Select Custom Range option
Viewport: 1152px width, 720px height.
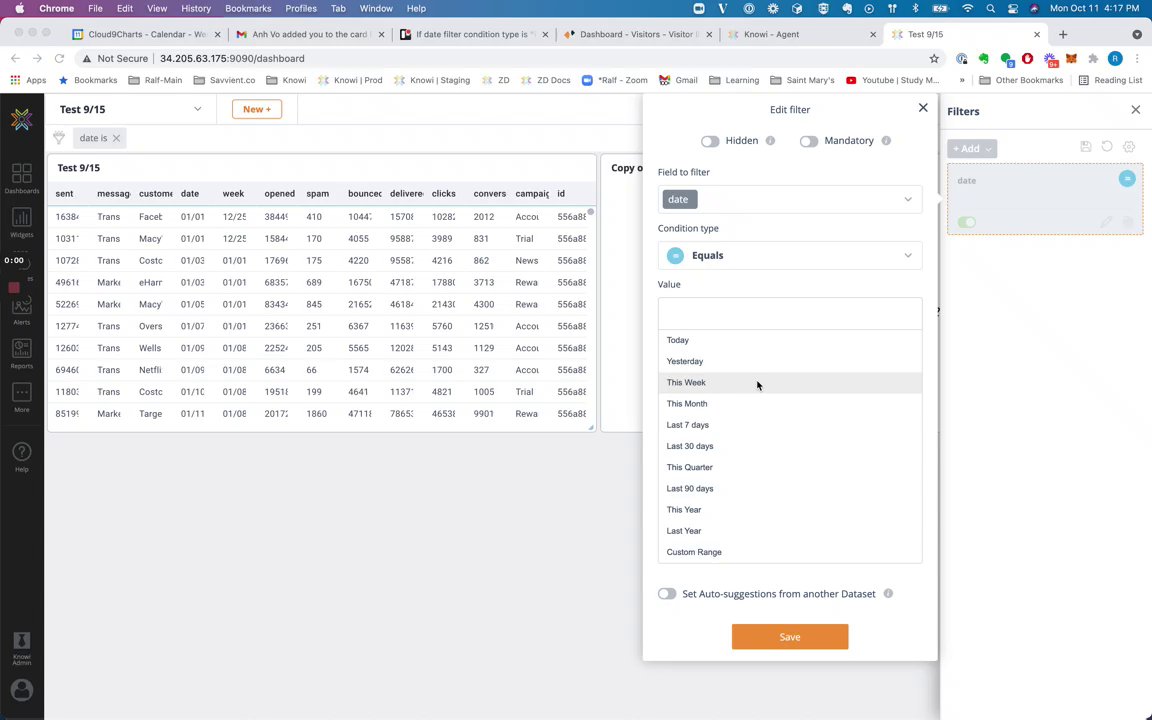click(x=790, y=552)
